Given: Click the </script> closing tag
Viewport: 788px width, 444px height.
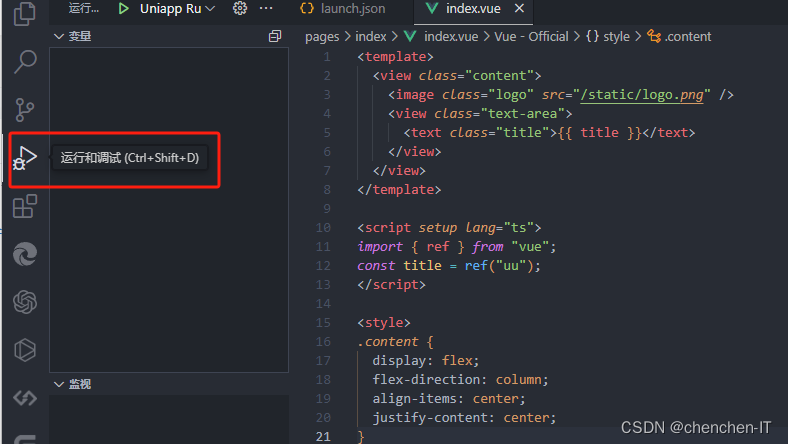Looking at the screenshot, I should click(x=391, y=285).
